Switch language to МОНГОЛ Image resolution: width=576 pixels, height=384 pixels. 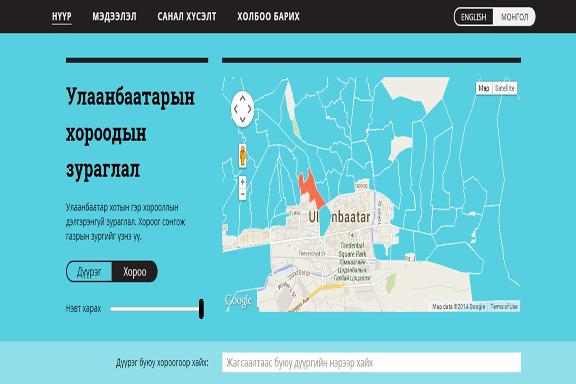coord(514,17)
